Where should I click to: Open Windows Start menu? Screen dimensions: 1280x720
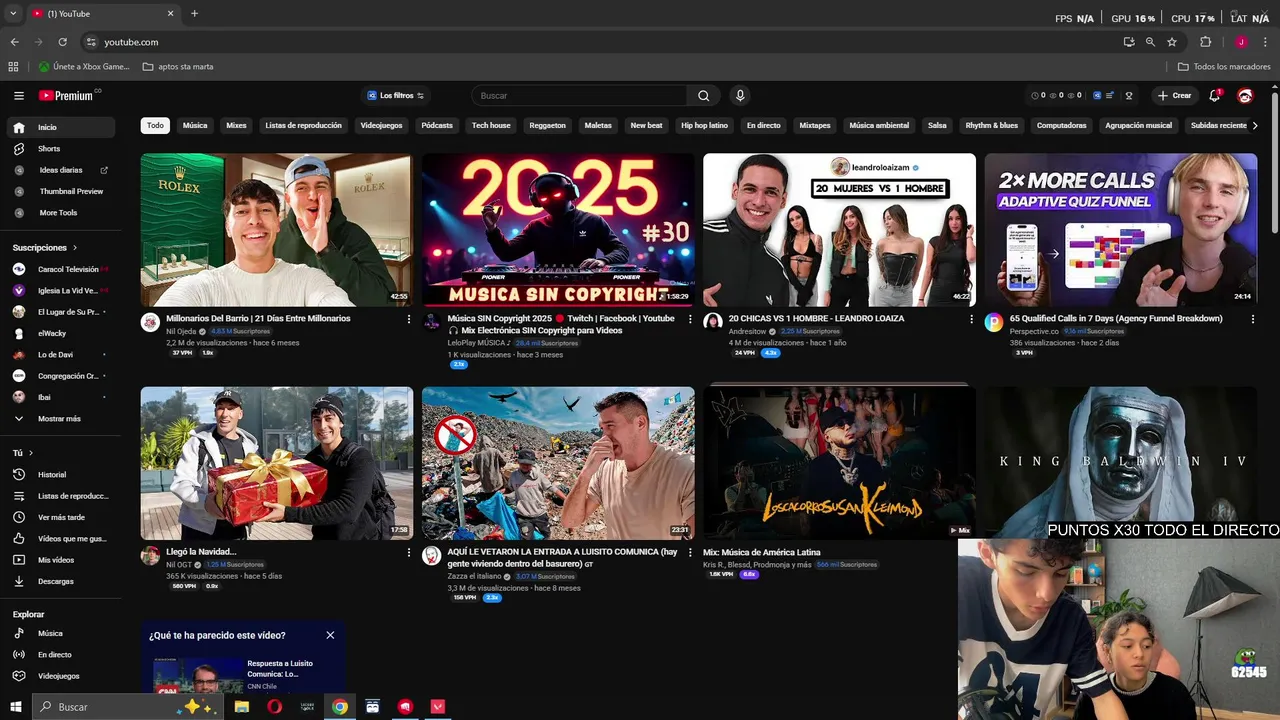[16, 707]
